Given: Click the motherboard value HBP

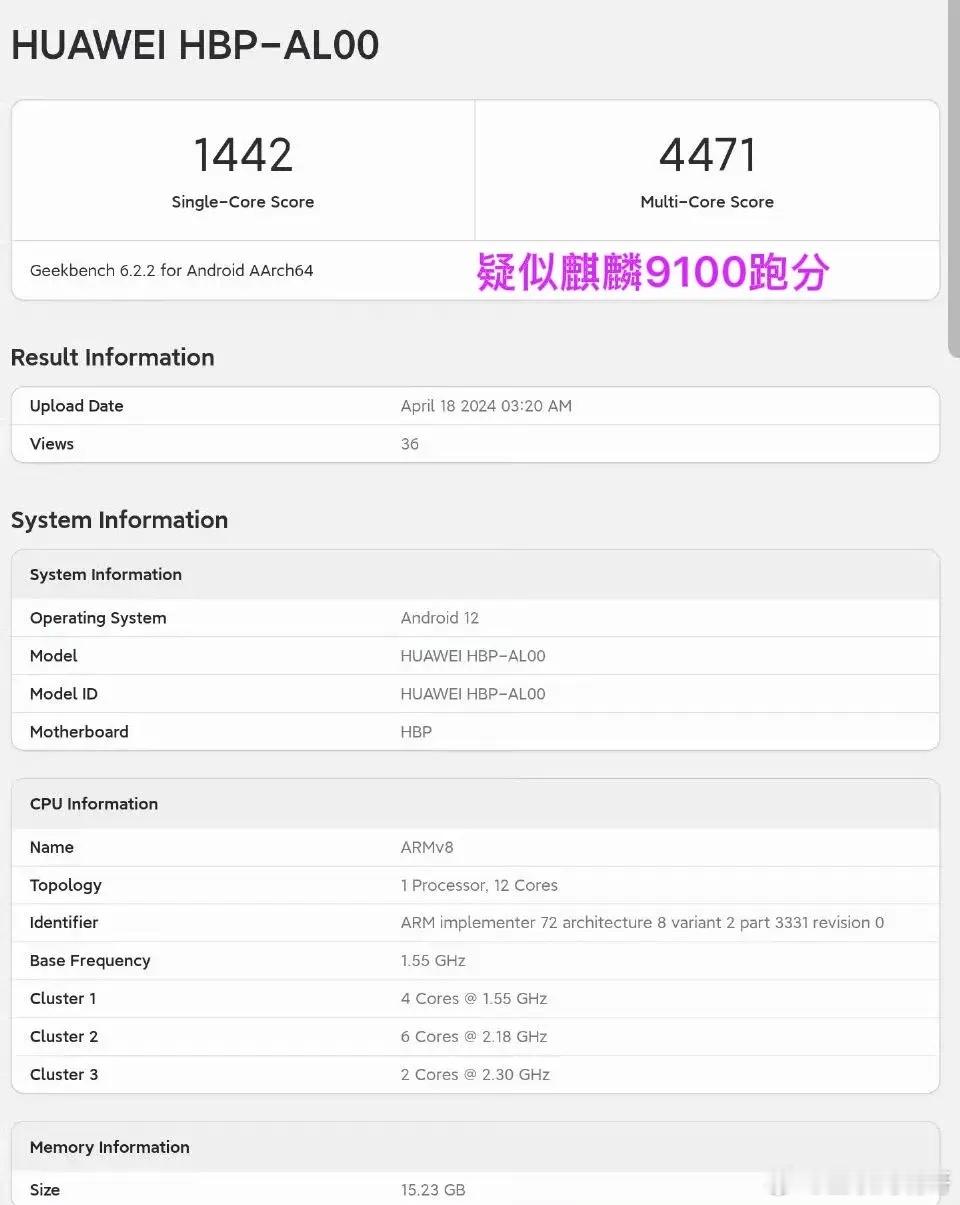Looking at the screenshot, I should click(416, 732).
